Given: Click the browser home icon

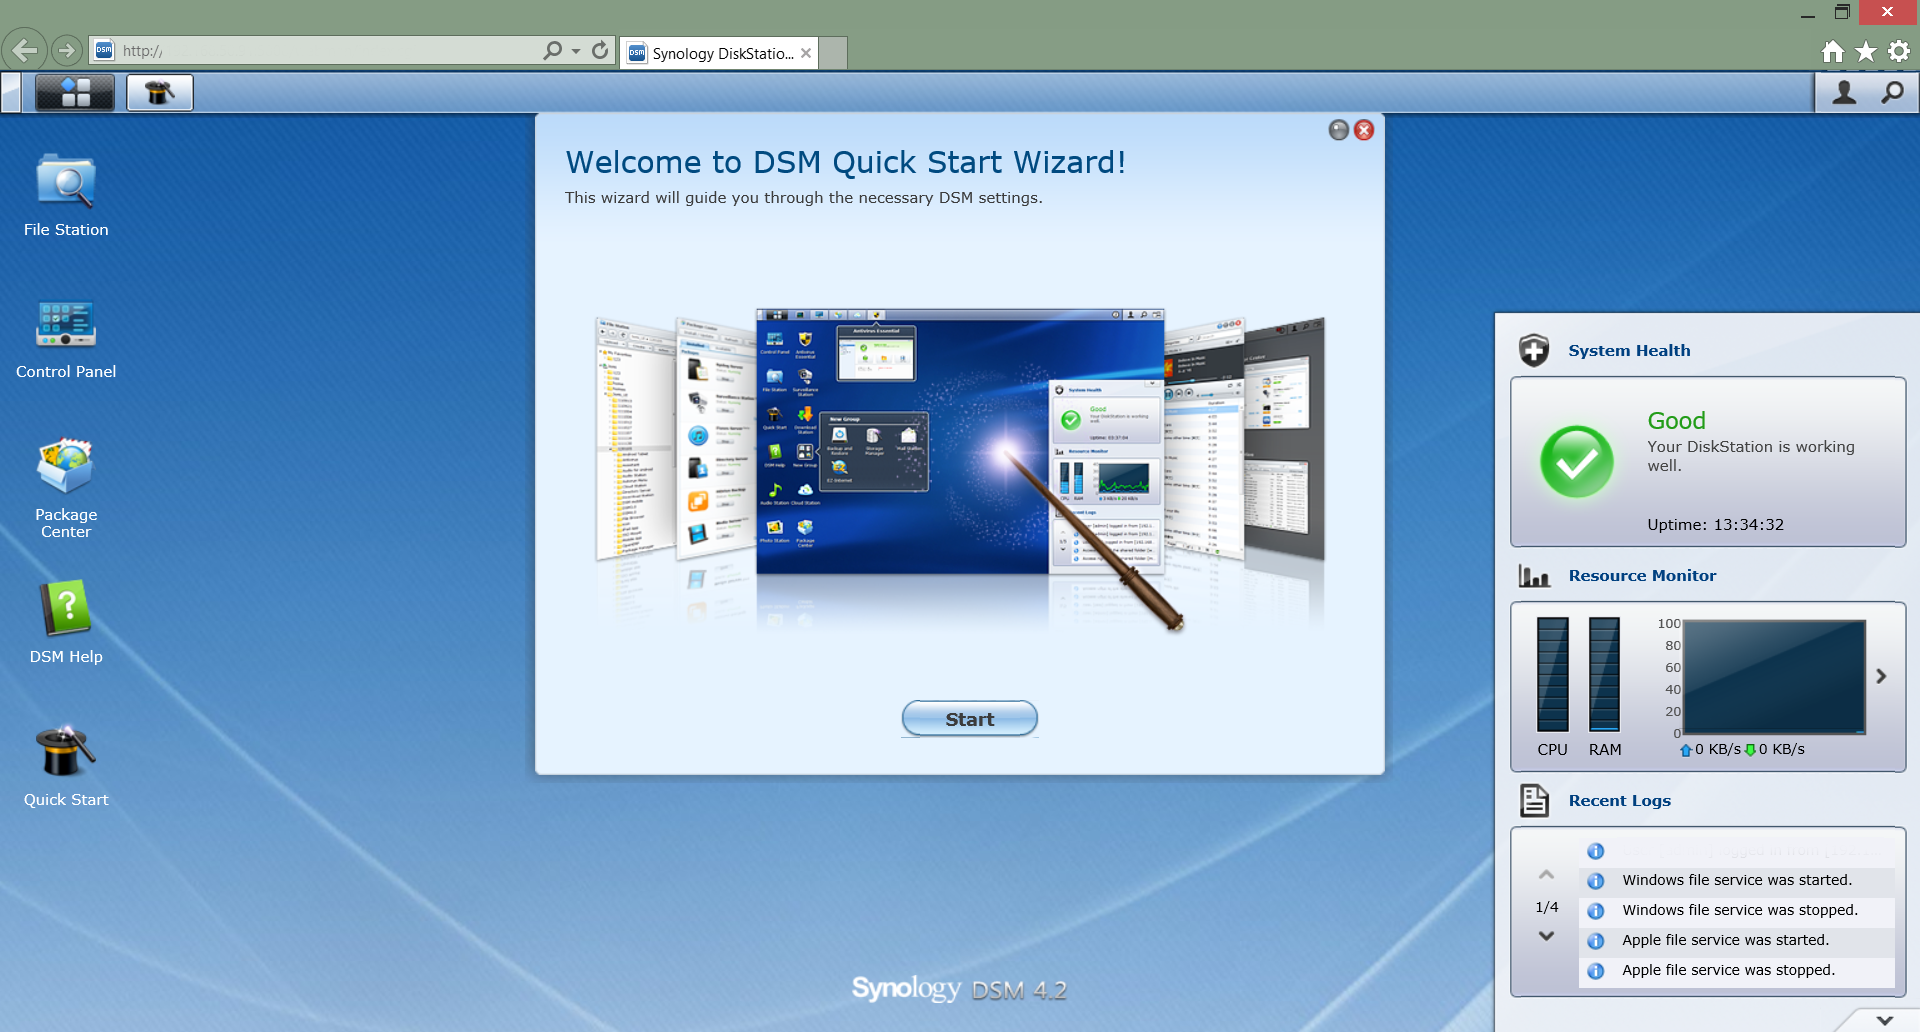Looking at the screenshot, I should [1832, 51].
